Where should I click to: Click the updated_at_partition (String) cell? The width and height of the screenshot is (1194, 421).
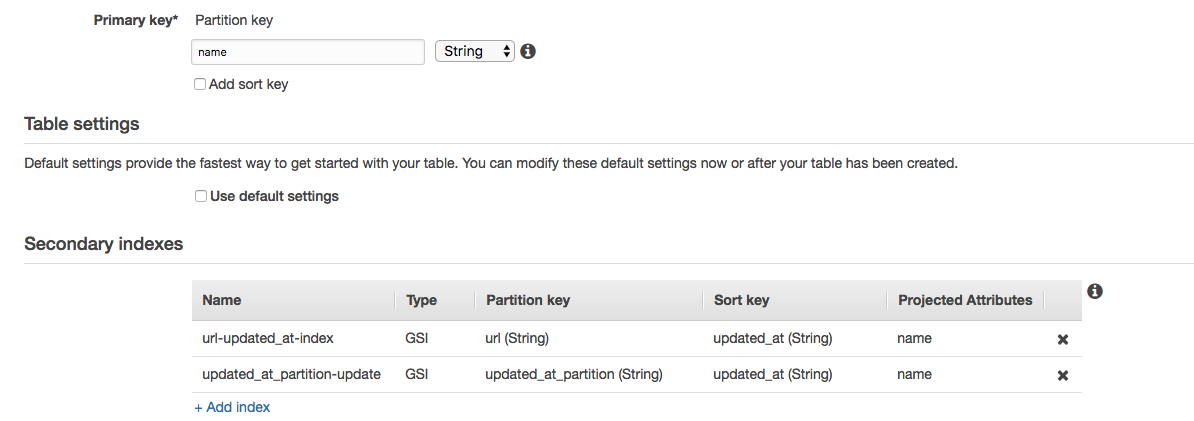[574, 375]
